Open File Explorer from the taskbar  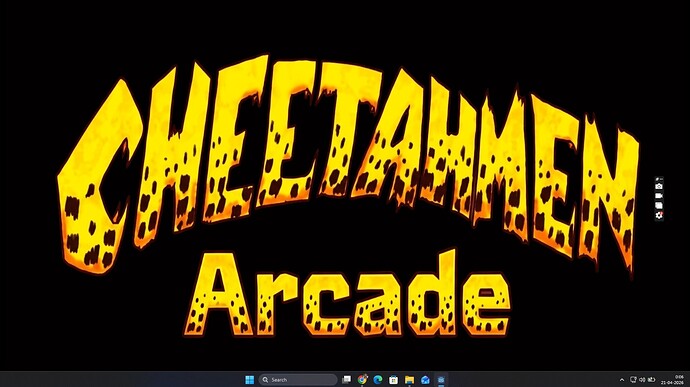(x=409, y=380)
